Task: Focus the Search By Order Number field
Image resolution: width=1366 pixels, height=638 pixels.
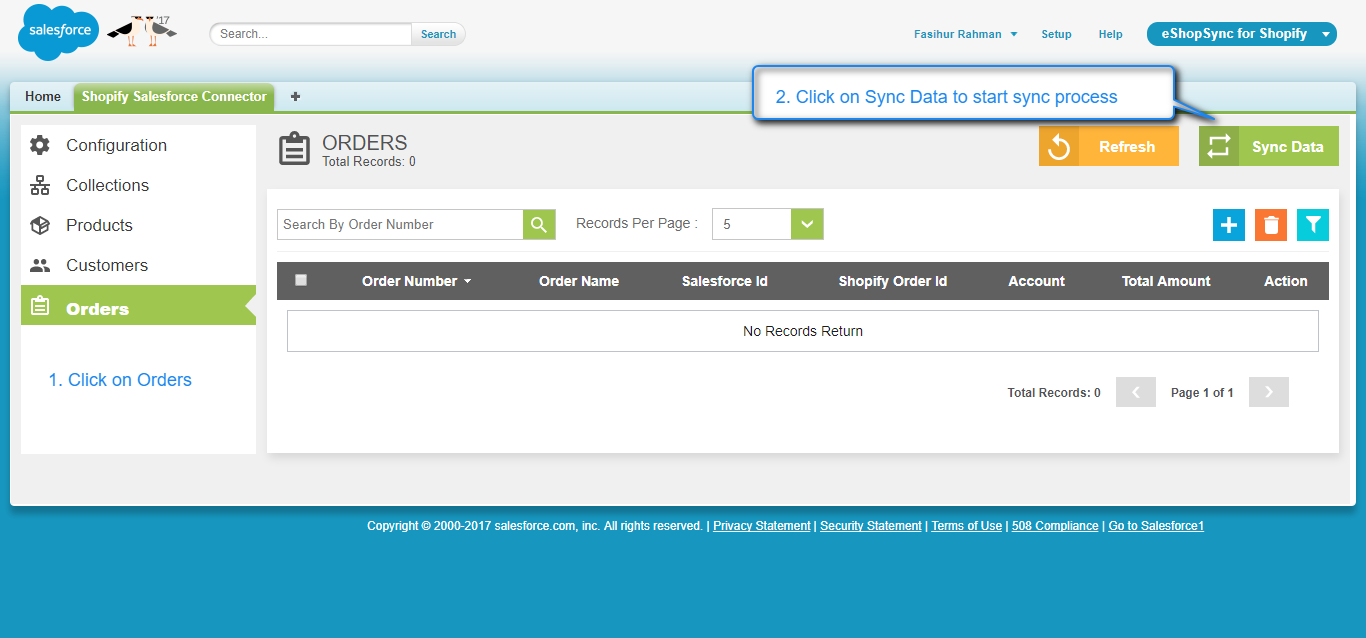Action: point(400,224)
